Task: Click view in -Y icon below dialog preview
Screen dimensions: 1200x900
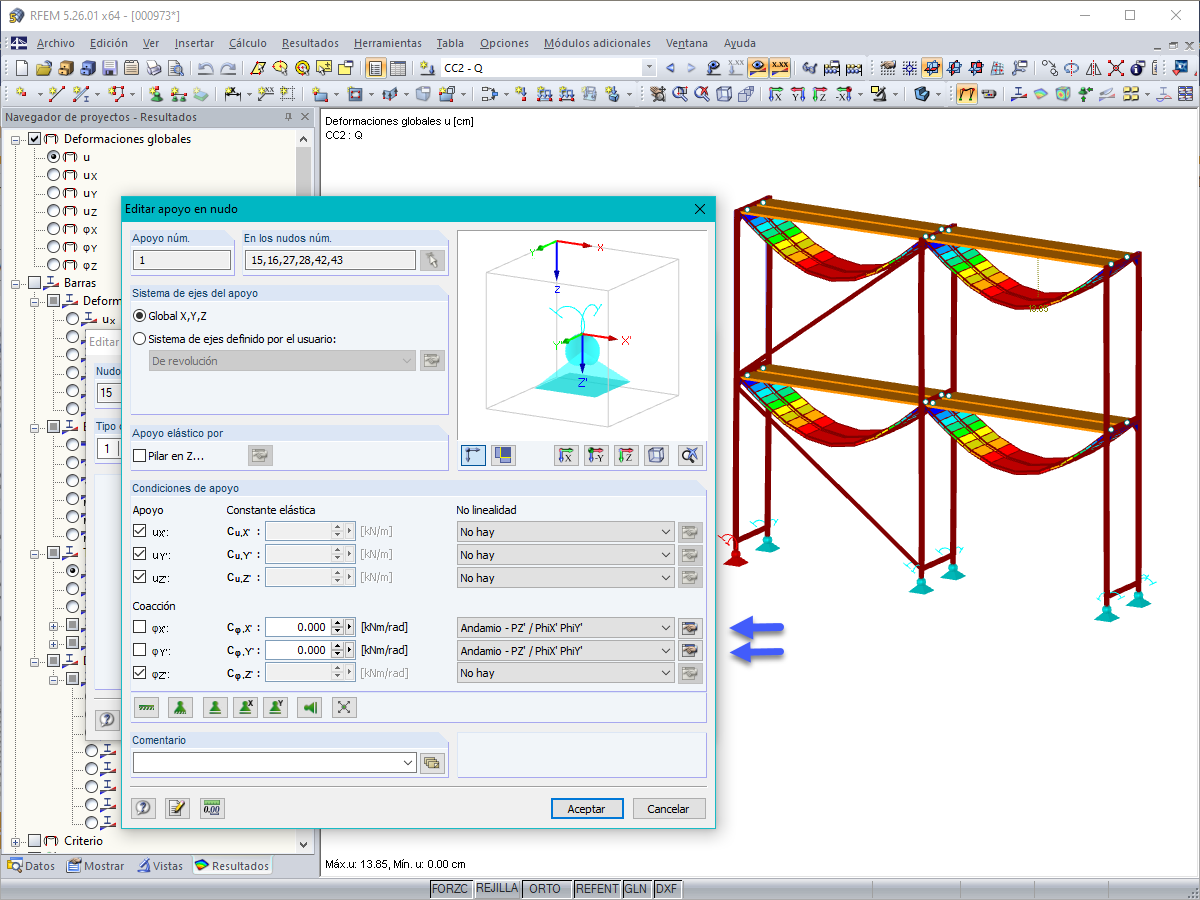Action: tap(597, 455)
